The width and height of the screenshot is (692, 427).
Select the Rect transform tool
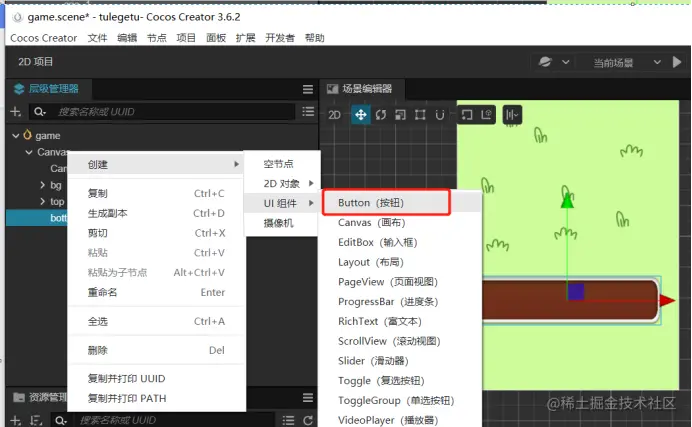tap(420, 115)
